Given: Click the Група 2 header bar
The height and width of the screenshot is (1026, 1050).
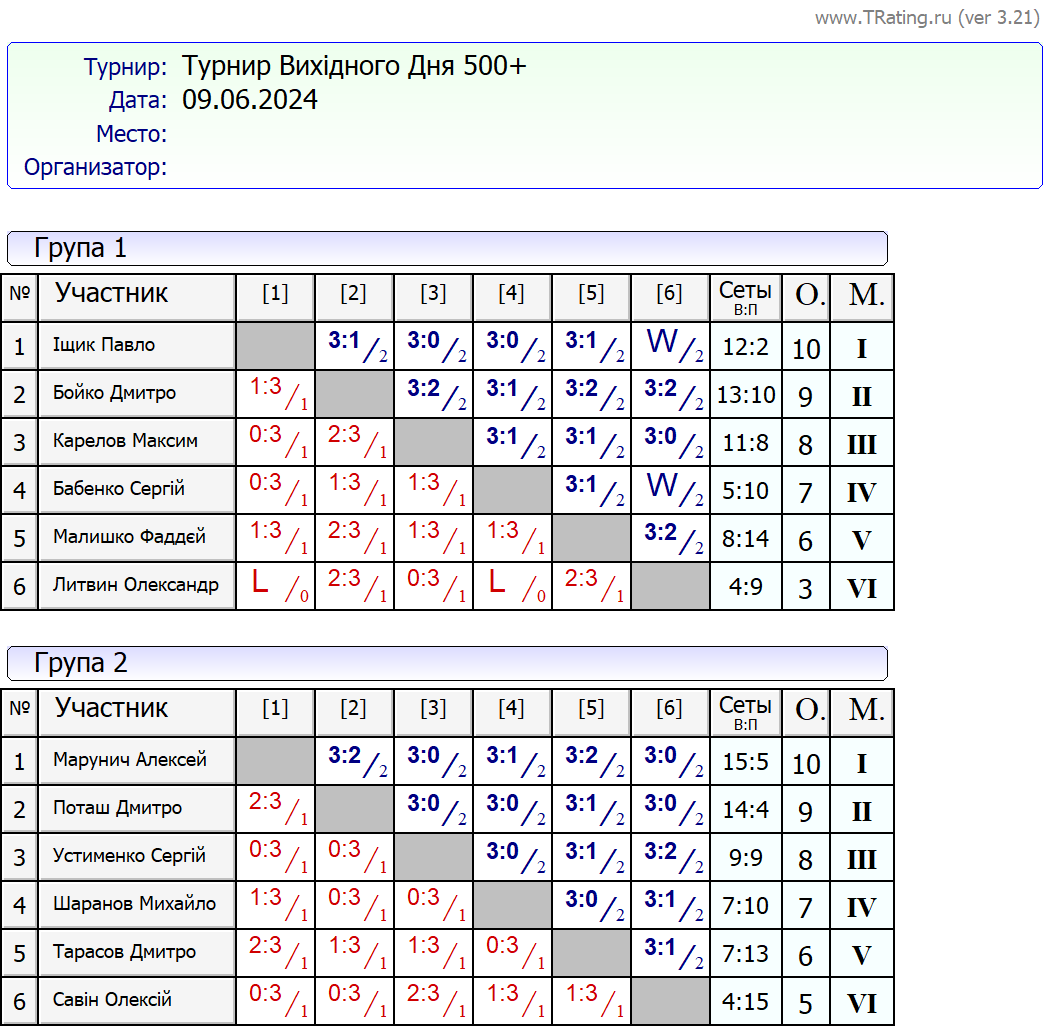Looking at the screenshot, I should pyautogui.click(x=447, y=663).
